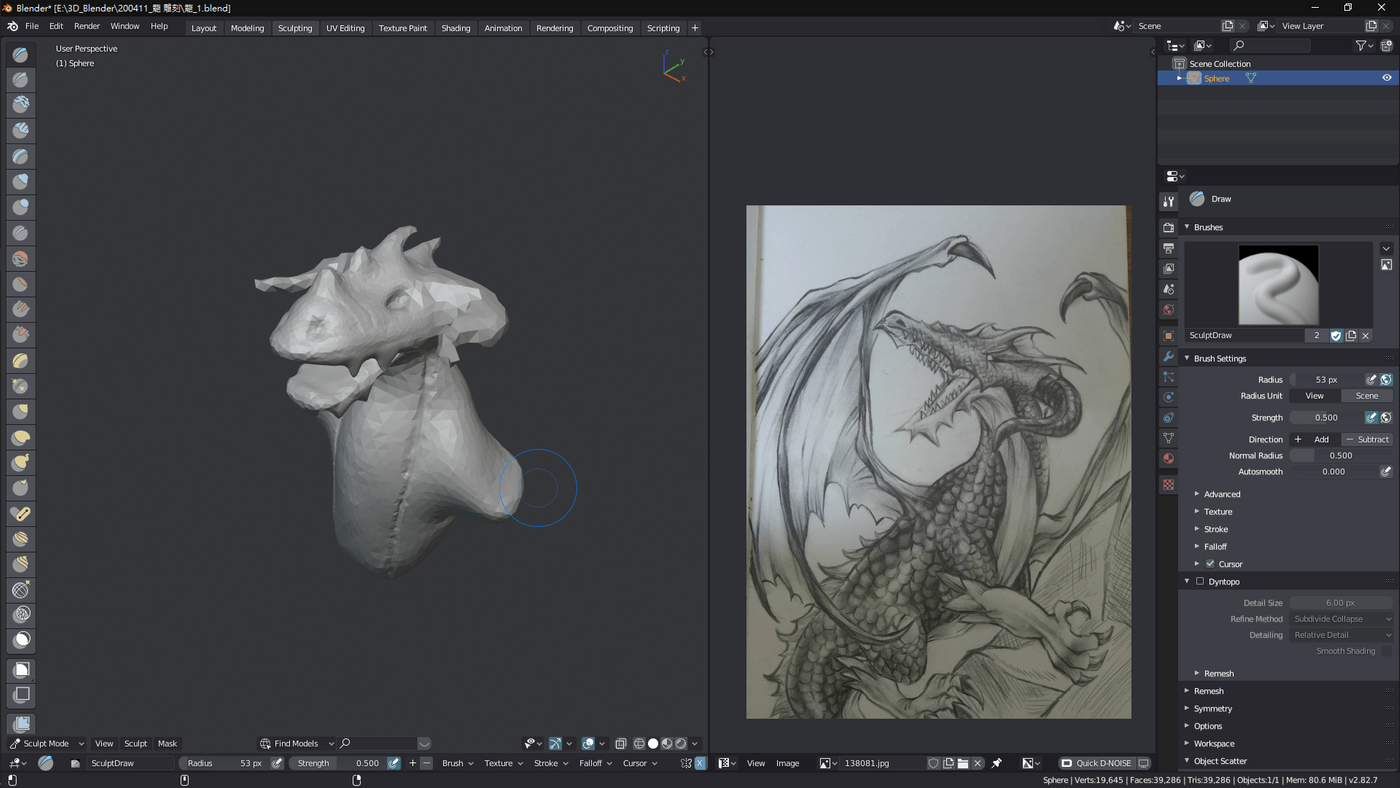Expand Sphere in the outliner tree
1400x788 pixels.
pos(1179,78)
